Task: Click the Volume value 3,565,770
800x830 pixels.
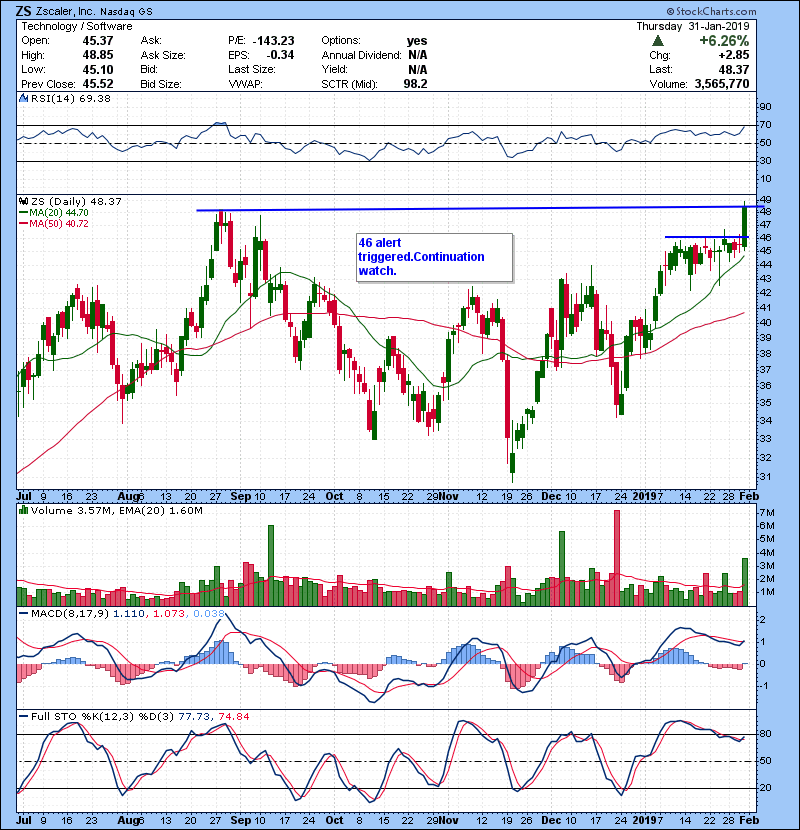Action: point(722,84)
